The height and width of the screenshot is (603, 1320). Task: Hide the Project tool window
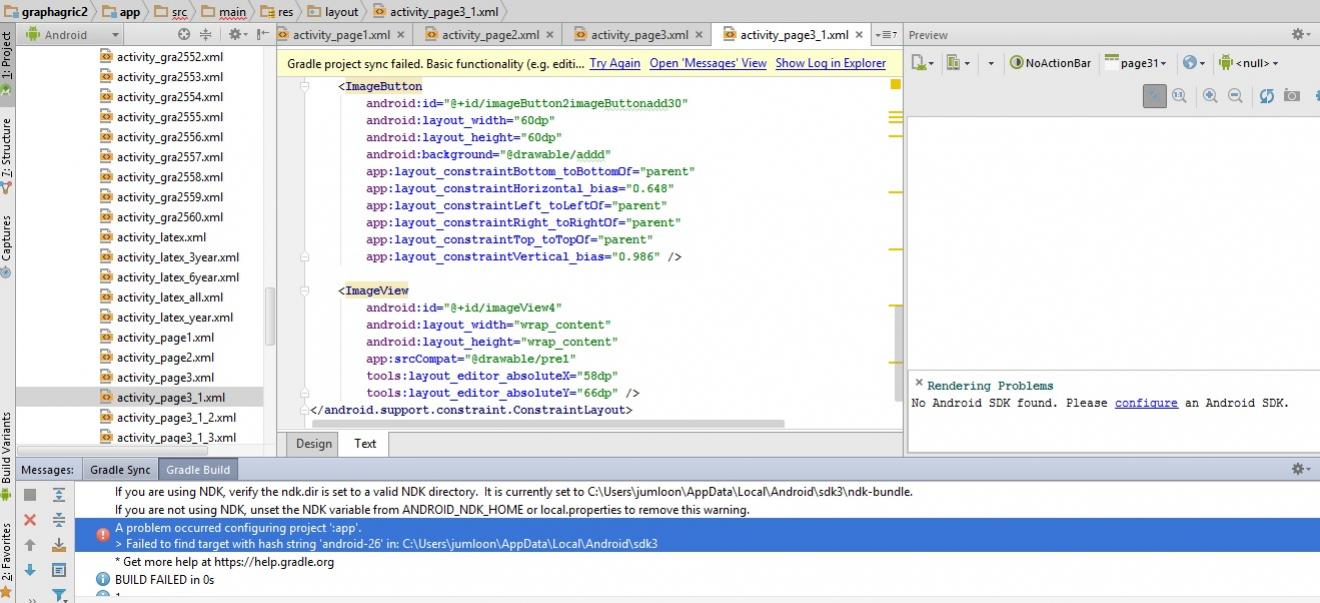[262, 34]
